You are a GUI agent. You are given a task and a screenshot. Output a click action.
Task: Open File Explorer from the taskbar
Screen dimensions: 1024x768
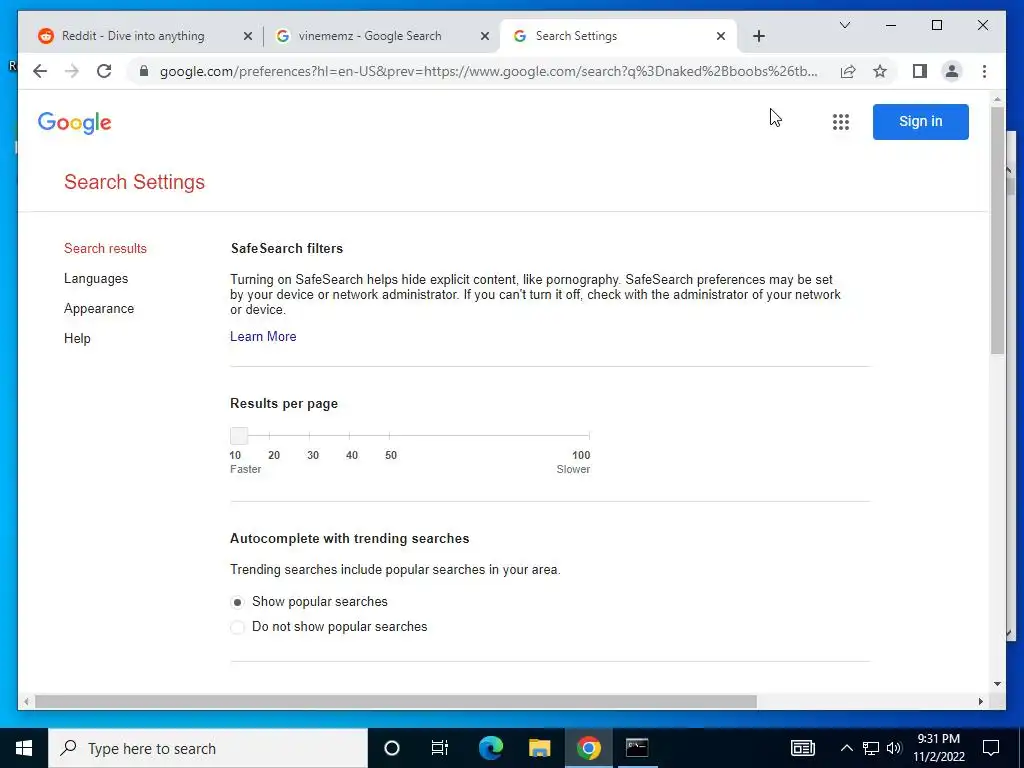tap(539, 748)
